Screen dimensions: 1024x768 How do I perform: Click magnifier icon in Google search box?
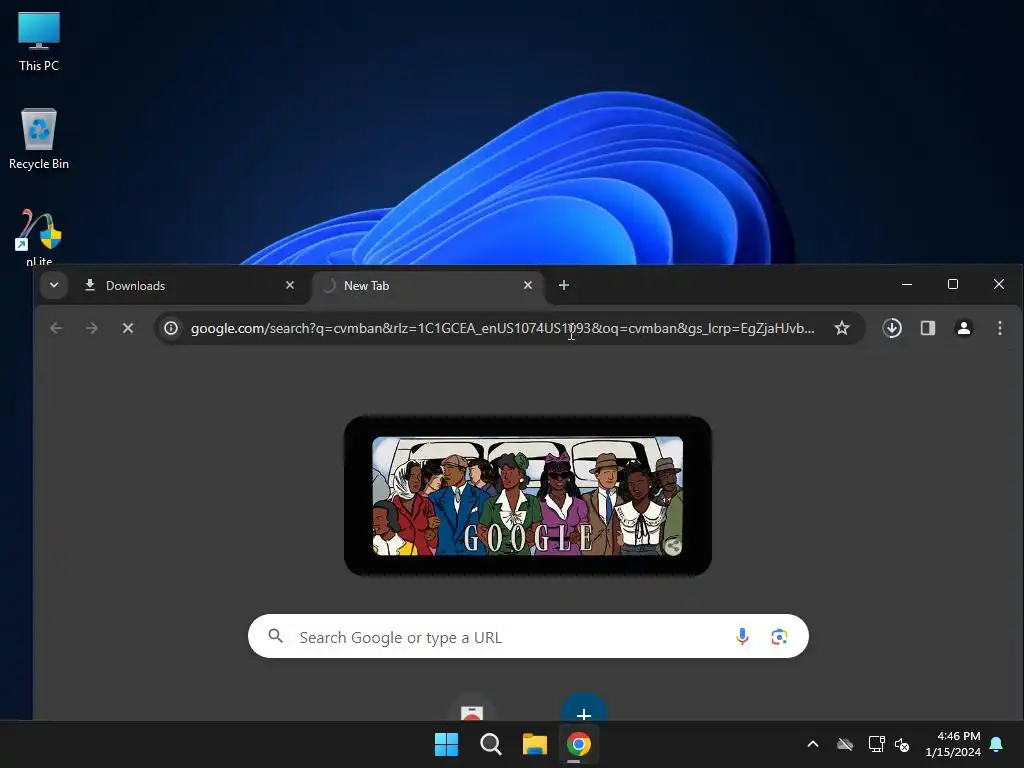pos(276,636)
